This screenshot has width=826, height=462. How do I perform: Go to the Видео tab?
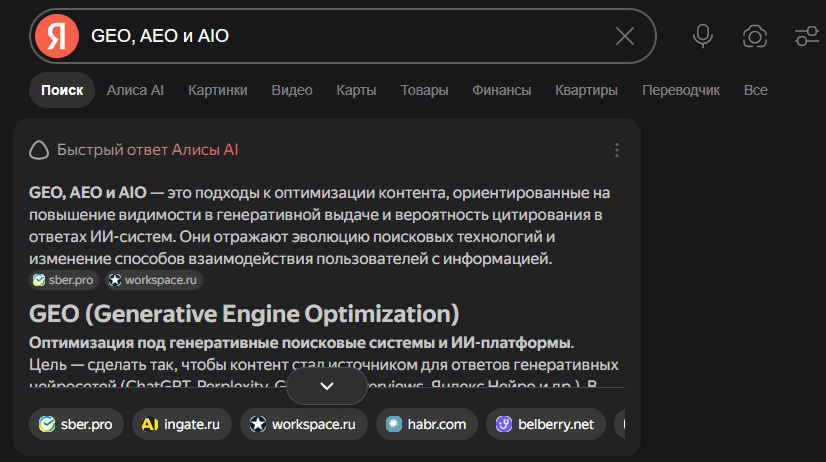point(292,90)
